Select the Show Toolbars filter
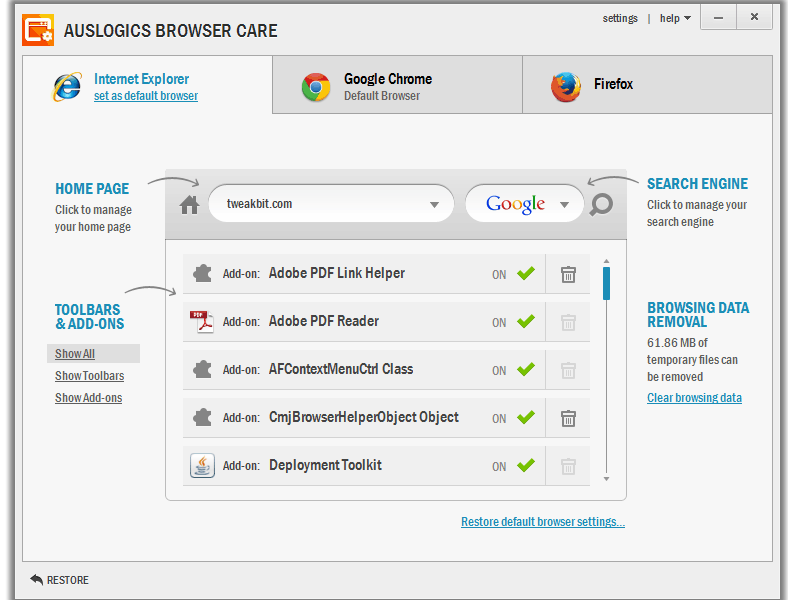The height and width of the screenshot is (600, 800). click(90, 376)
